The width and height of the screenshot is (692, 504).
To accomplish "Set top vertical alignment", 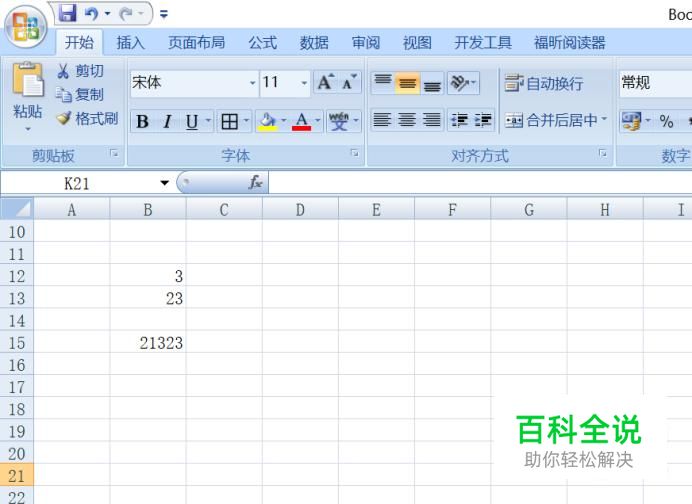I will point(383,83).
